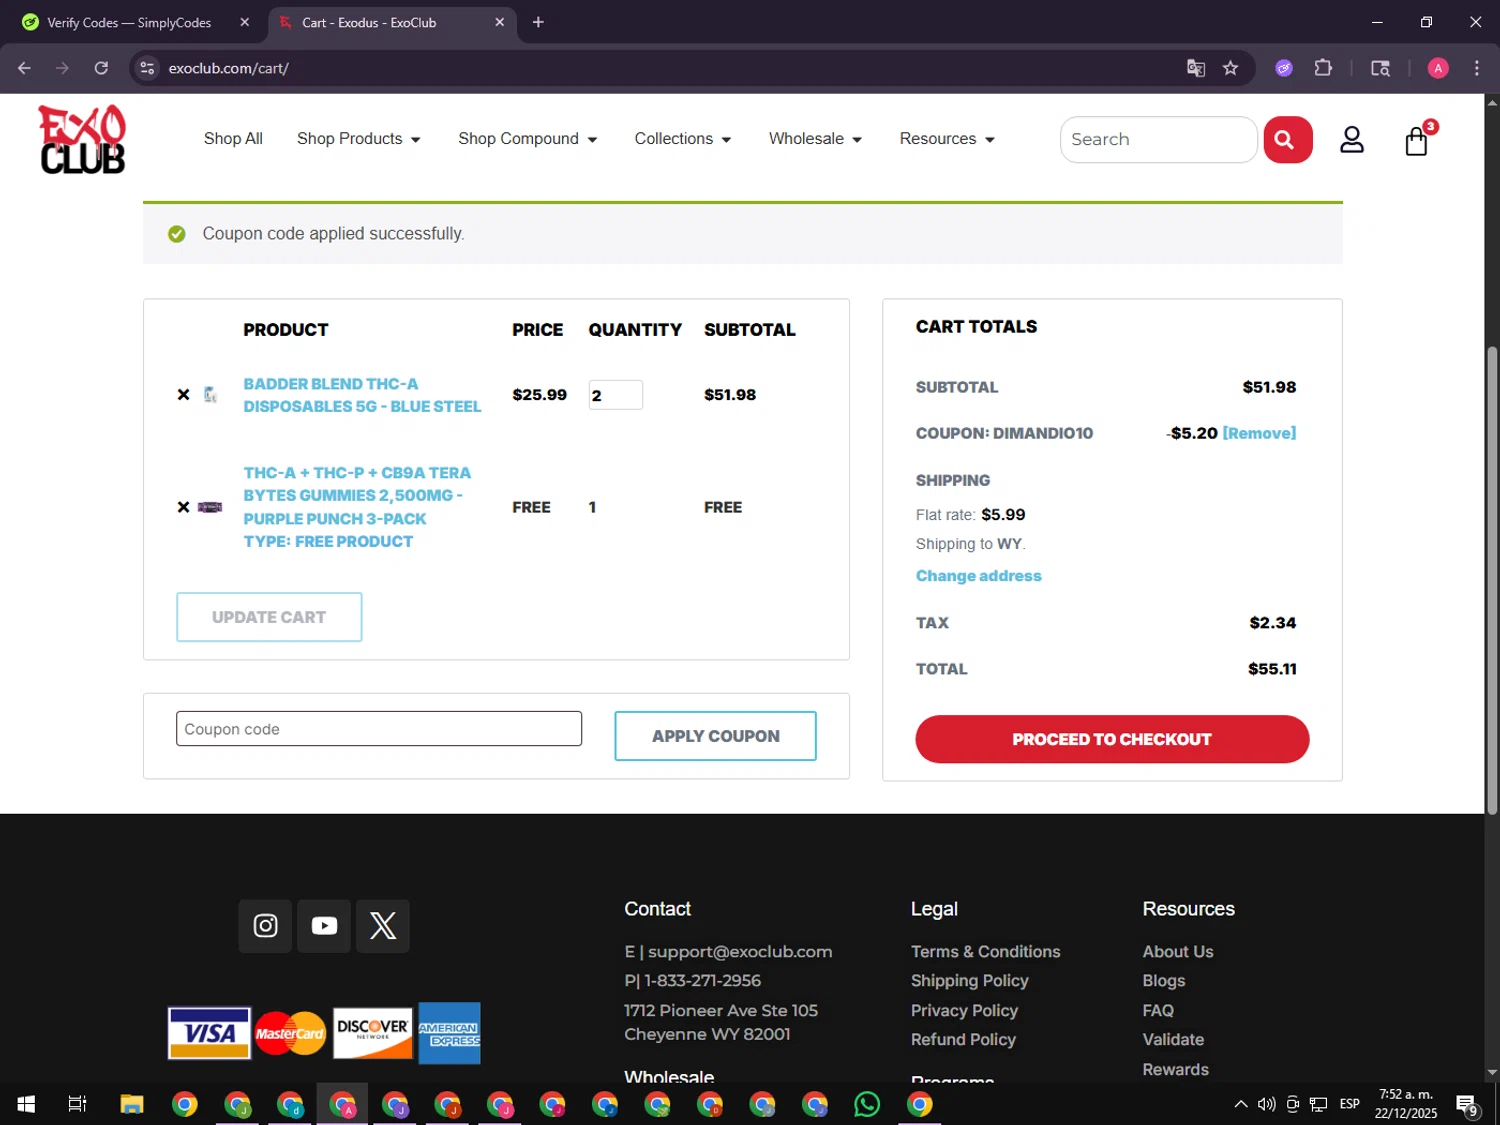Select the Cart - Exodus - ExoClub tab
This screenshot has height=1125, width=1500.
pos(391,22)
